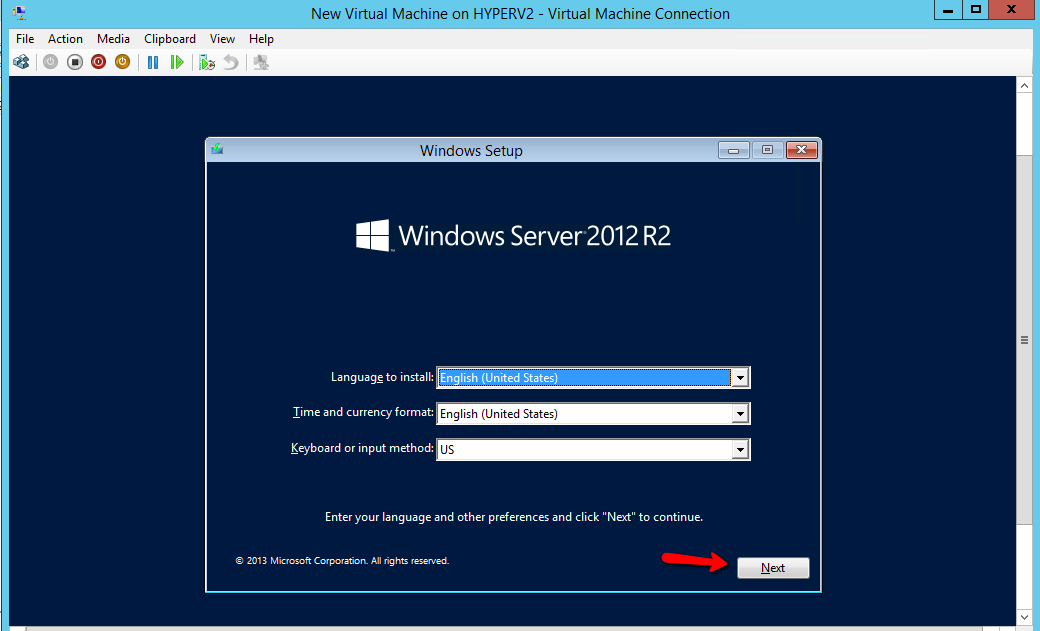This screenshot has height=631, width=1040.
Task: Click the 'Enter your language and other preferences' text
Action: pos(513,517)
